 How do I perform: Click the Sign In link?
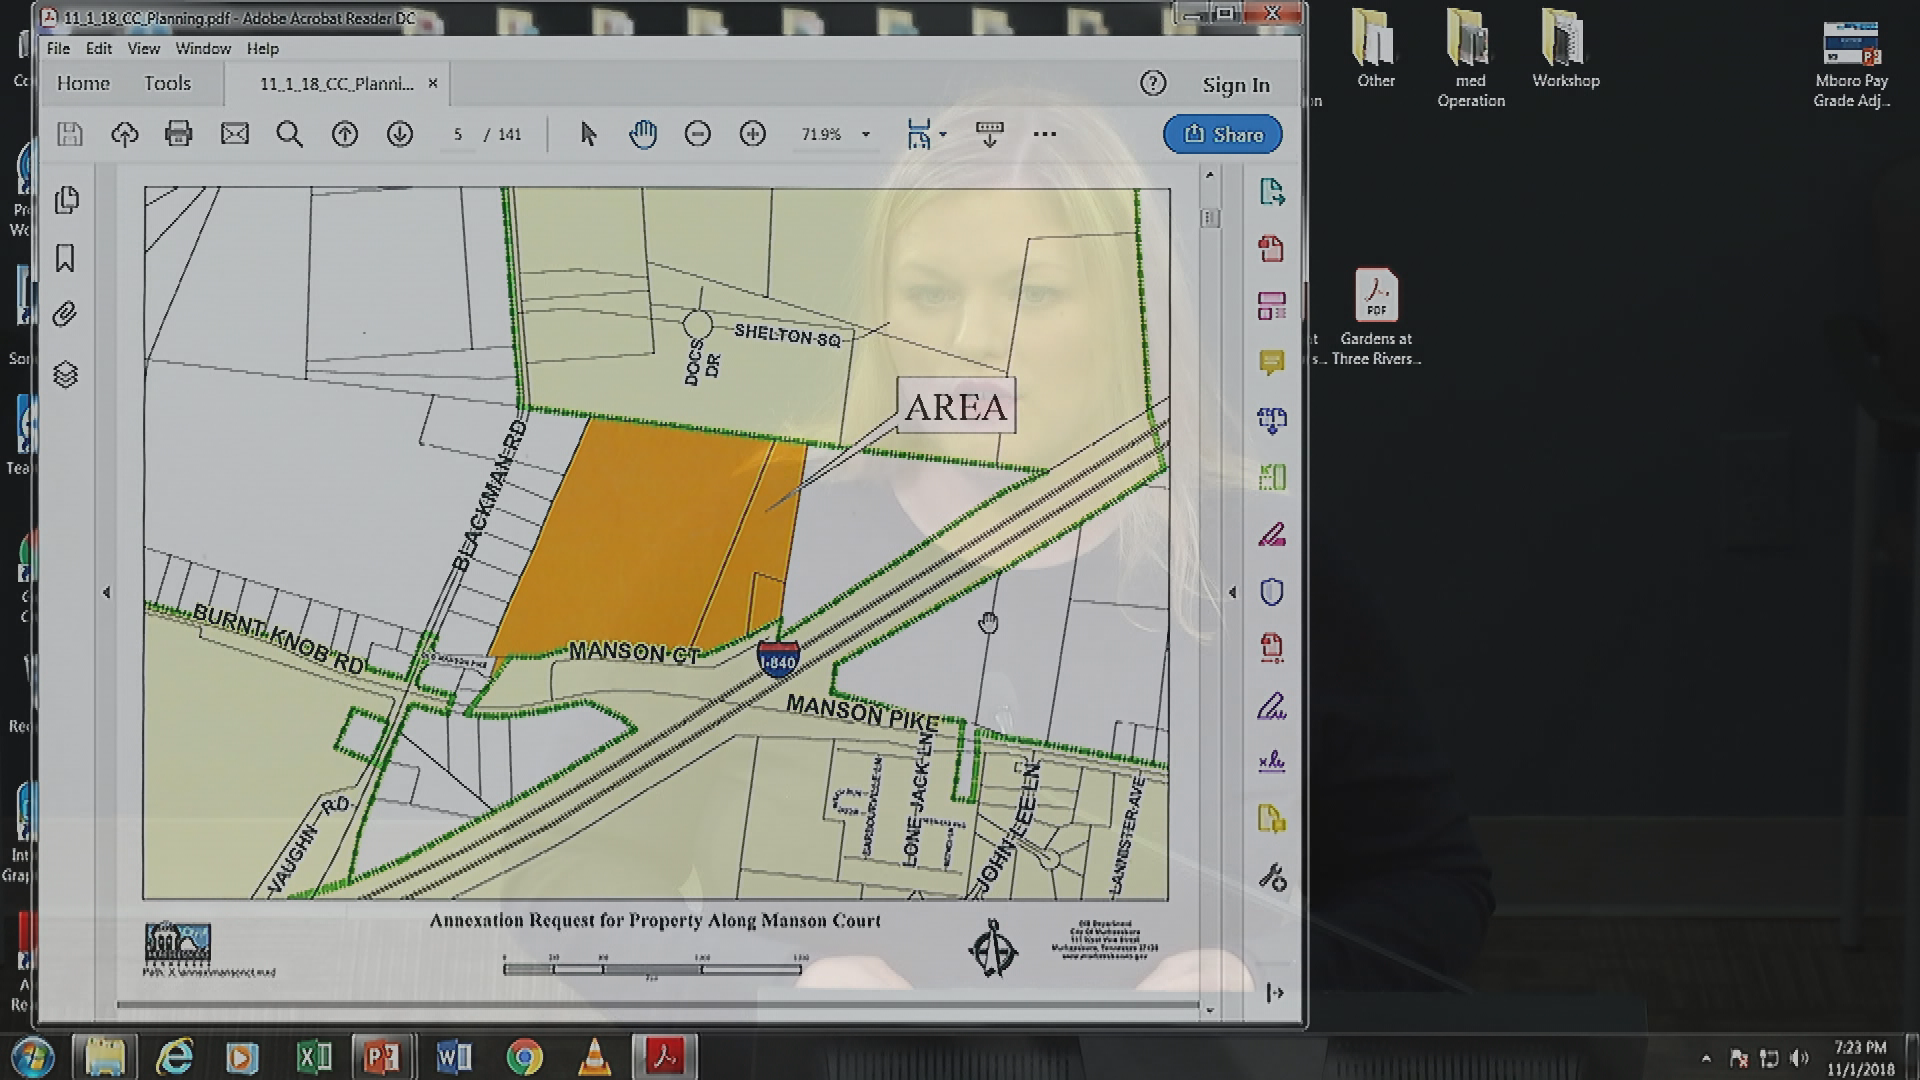(1236, 85)
